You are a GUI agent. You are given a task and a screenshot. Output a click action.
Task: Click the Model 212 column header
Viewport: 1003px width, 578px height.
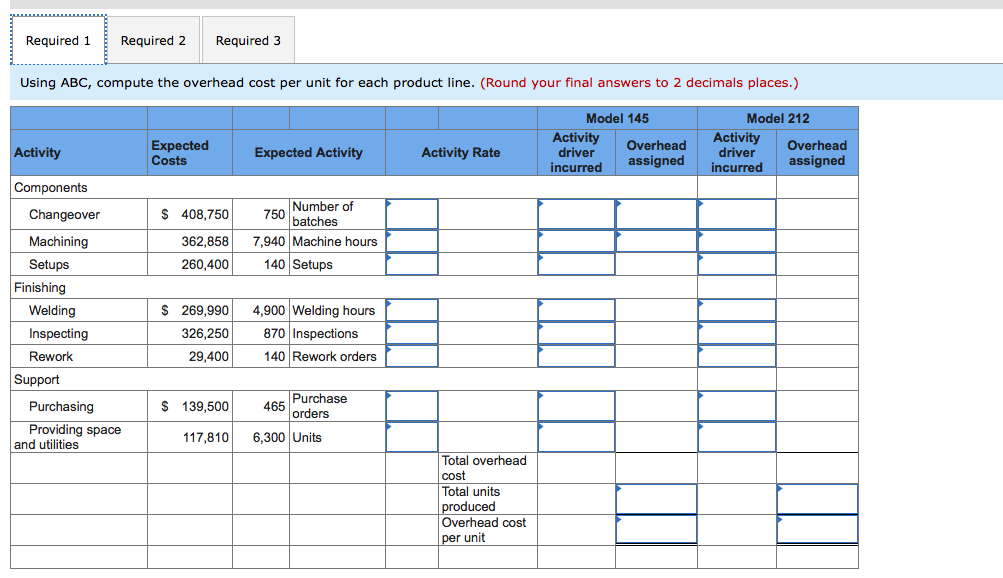pyautogui.click(x=778, y=118)
